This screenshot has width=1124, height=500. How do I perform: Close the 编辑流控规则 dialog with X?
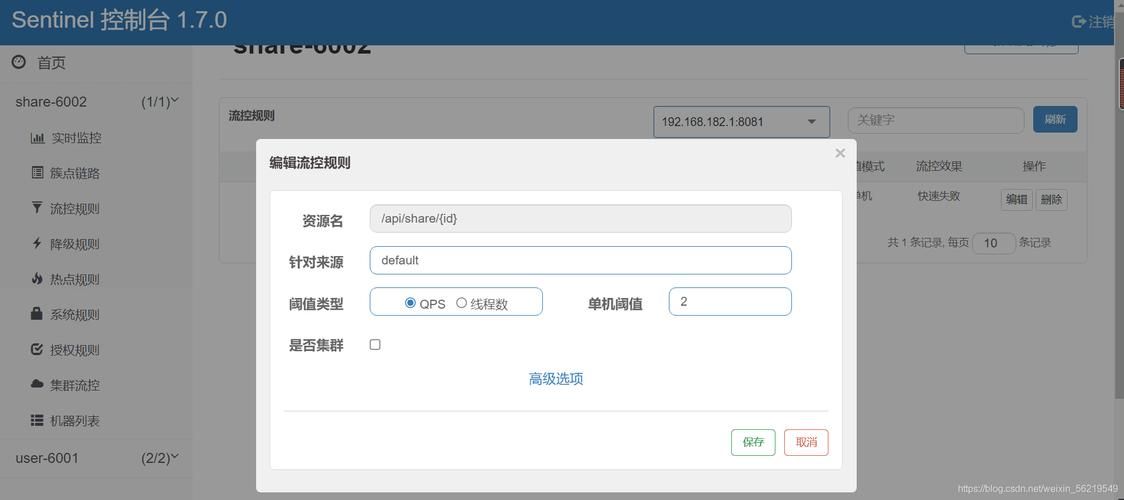[x=840, y=153]
